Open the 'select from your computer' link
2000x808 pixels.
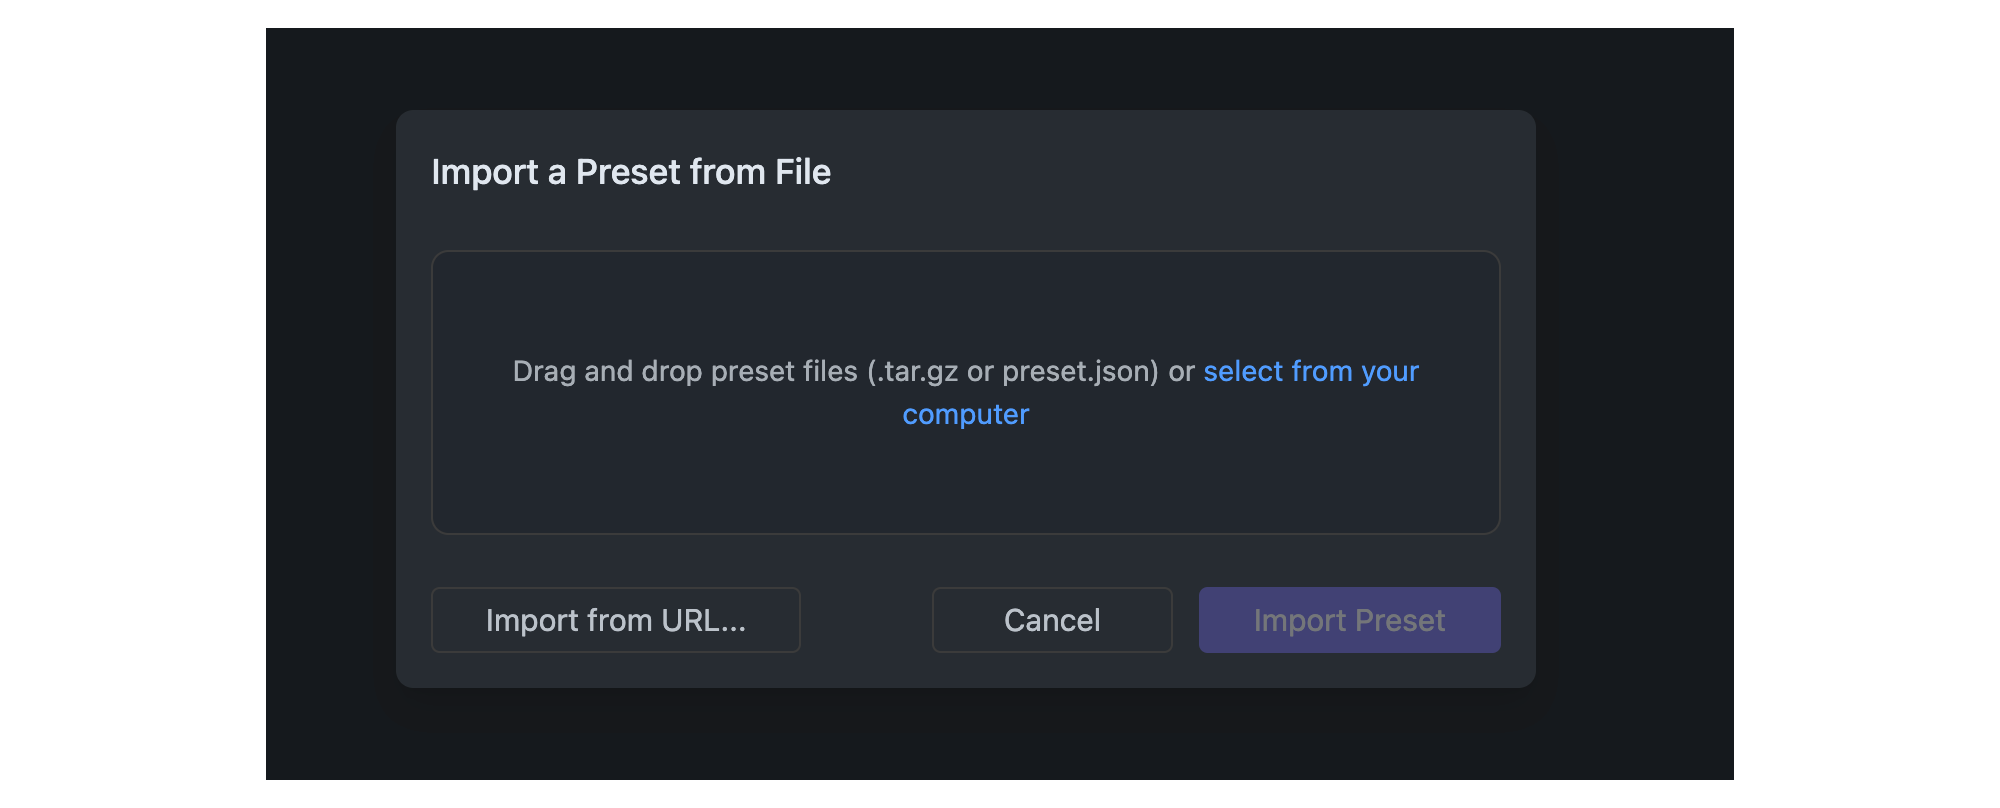1310,372
